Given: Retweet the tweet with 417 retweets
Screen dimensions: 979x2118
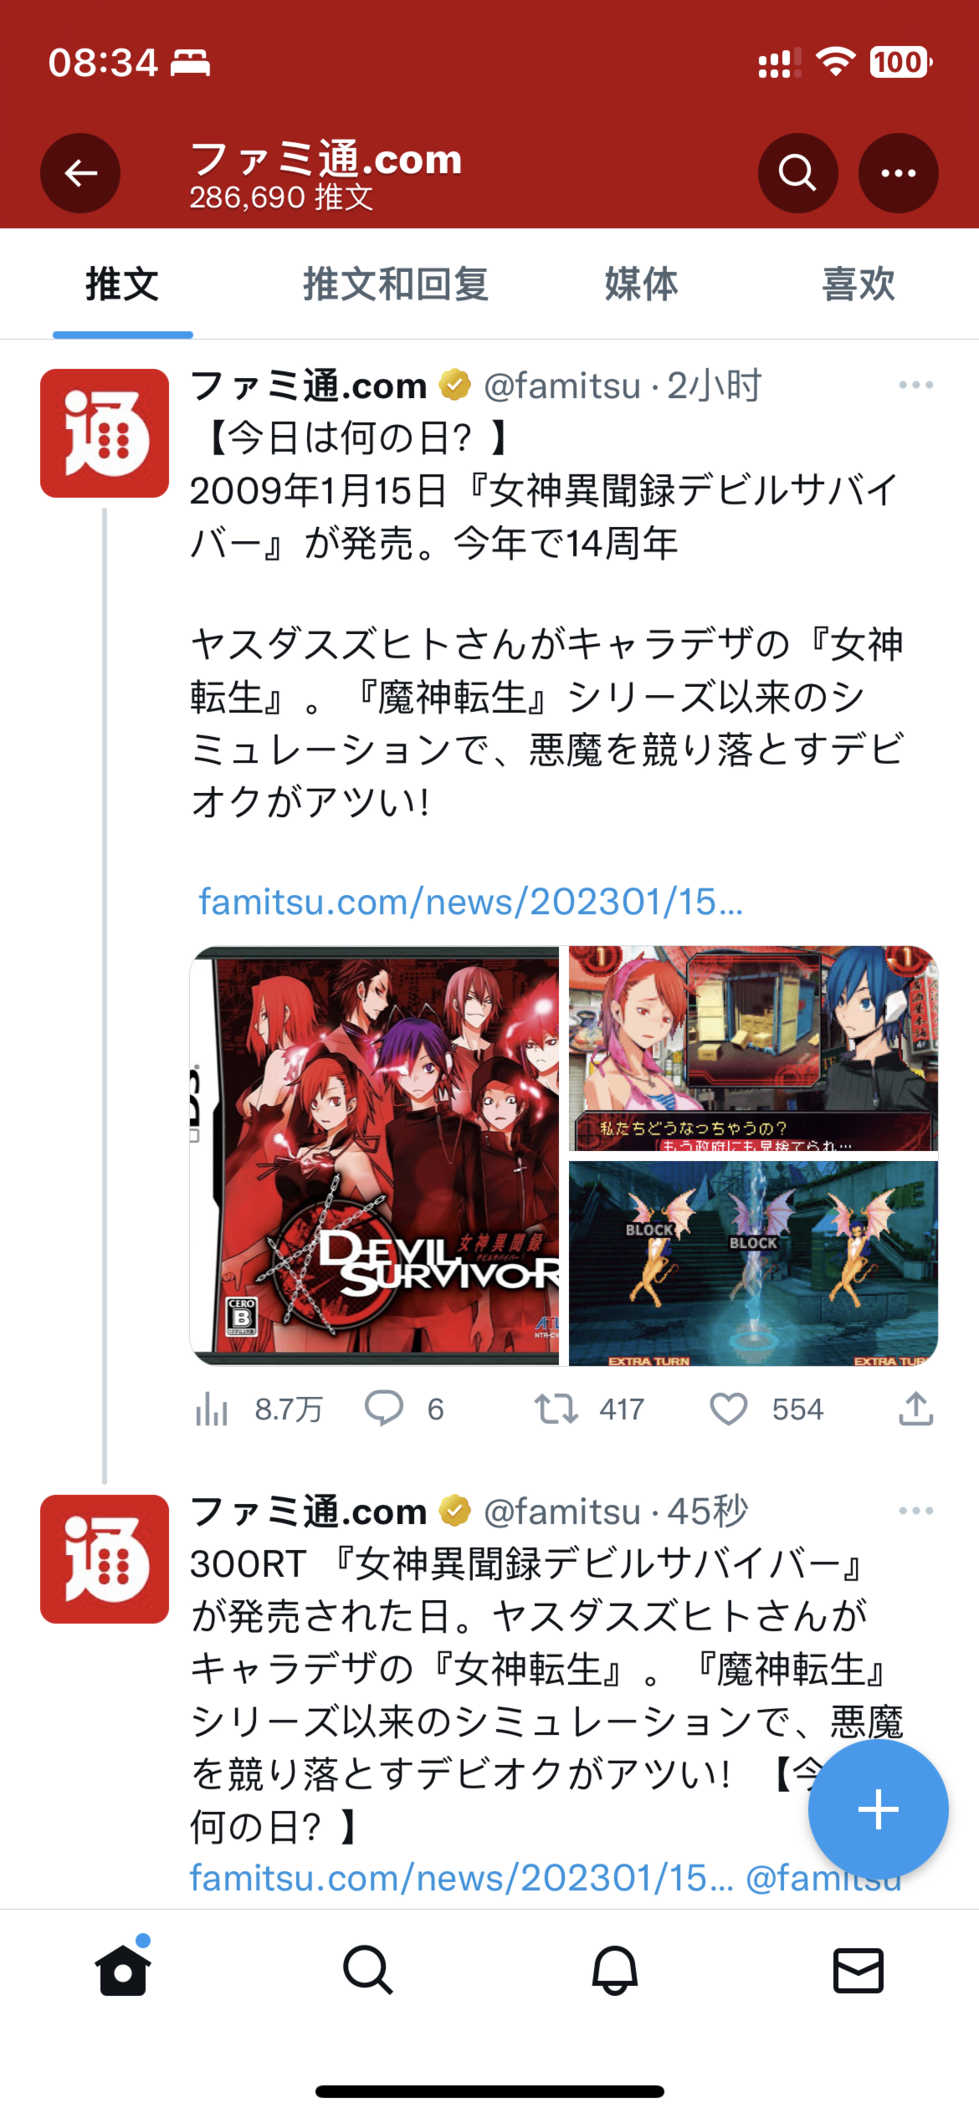Looking at the screenshot, I should coord(555,1409).
